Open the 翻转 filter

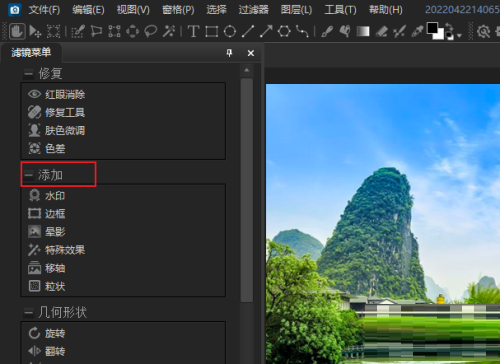(x=47, y=351)
